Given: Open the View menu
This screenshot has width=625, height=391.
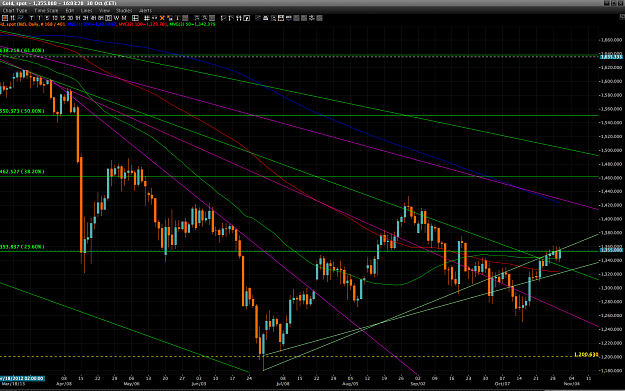Looking at the screenshot, I should click(104, 11).
